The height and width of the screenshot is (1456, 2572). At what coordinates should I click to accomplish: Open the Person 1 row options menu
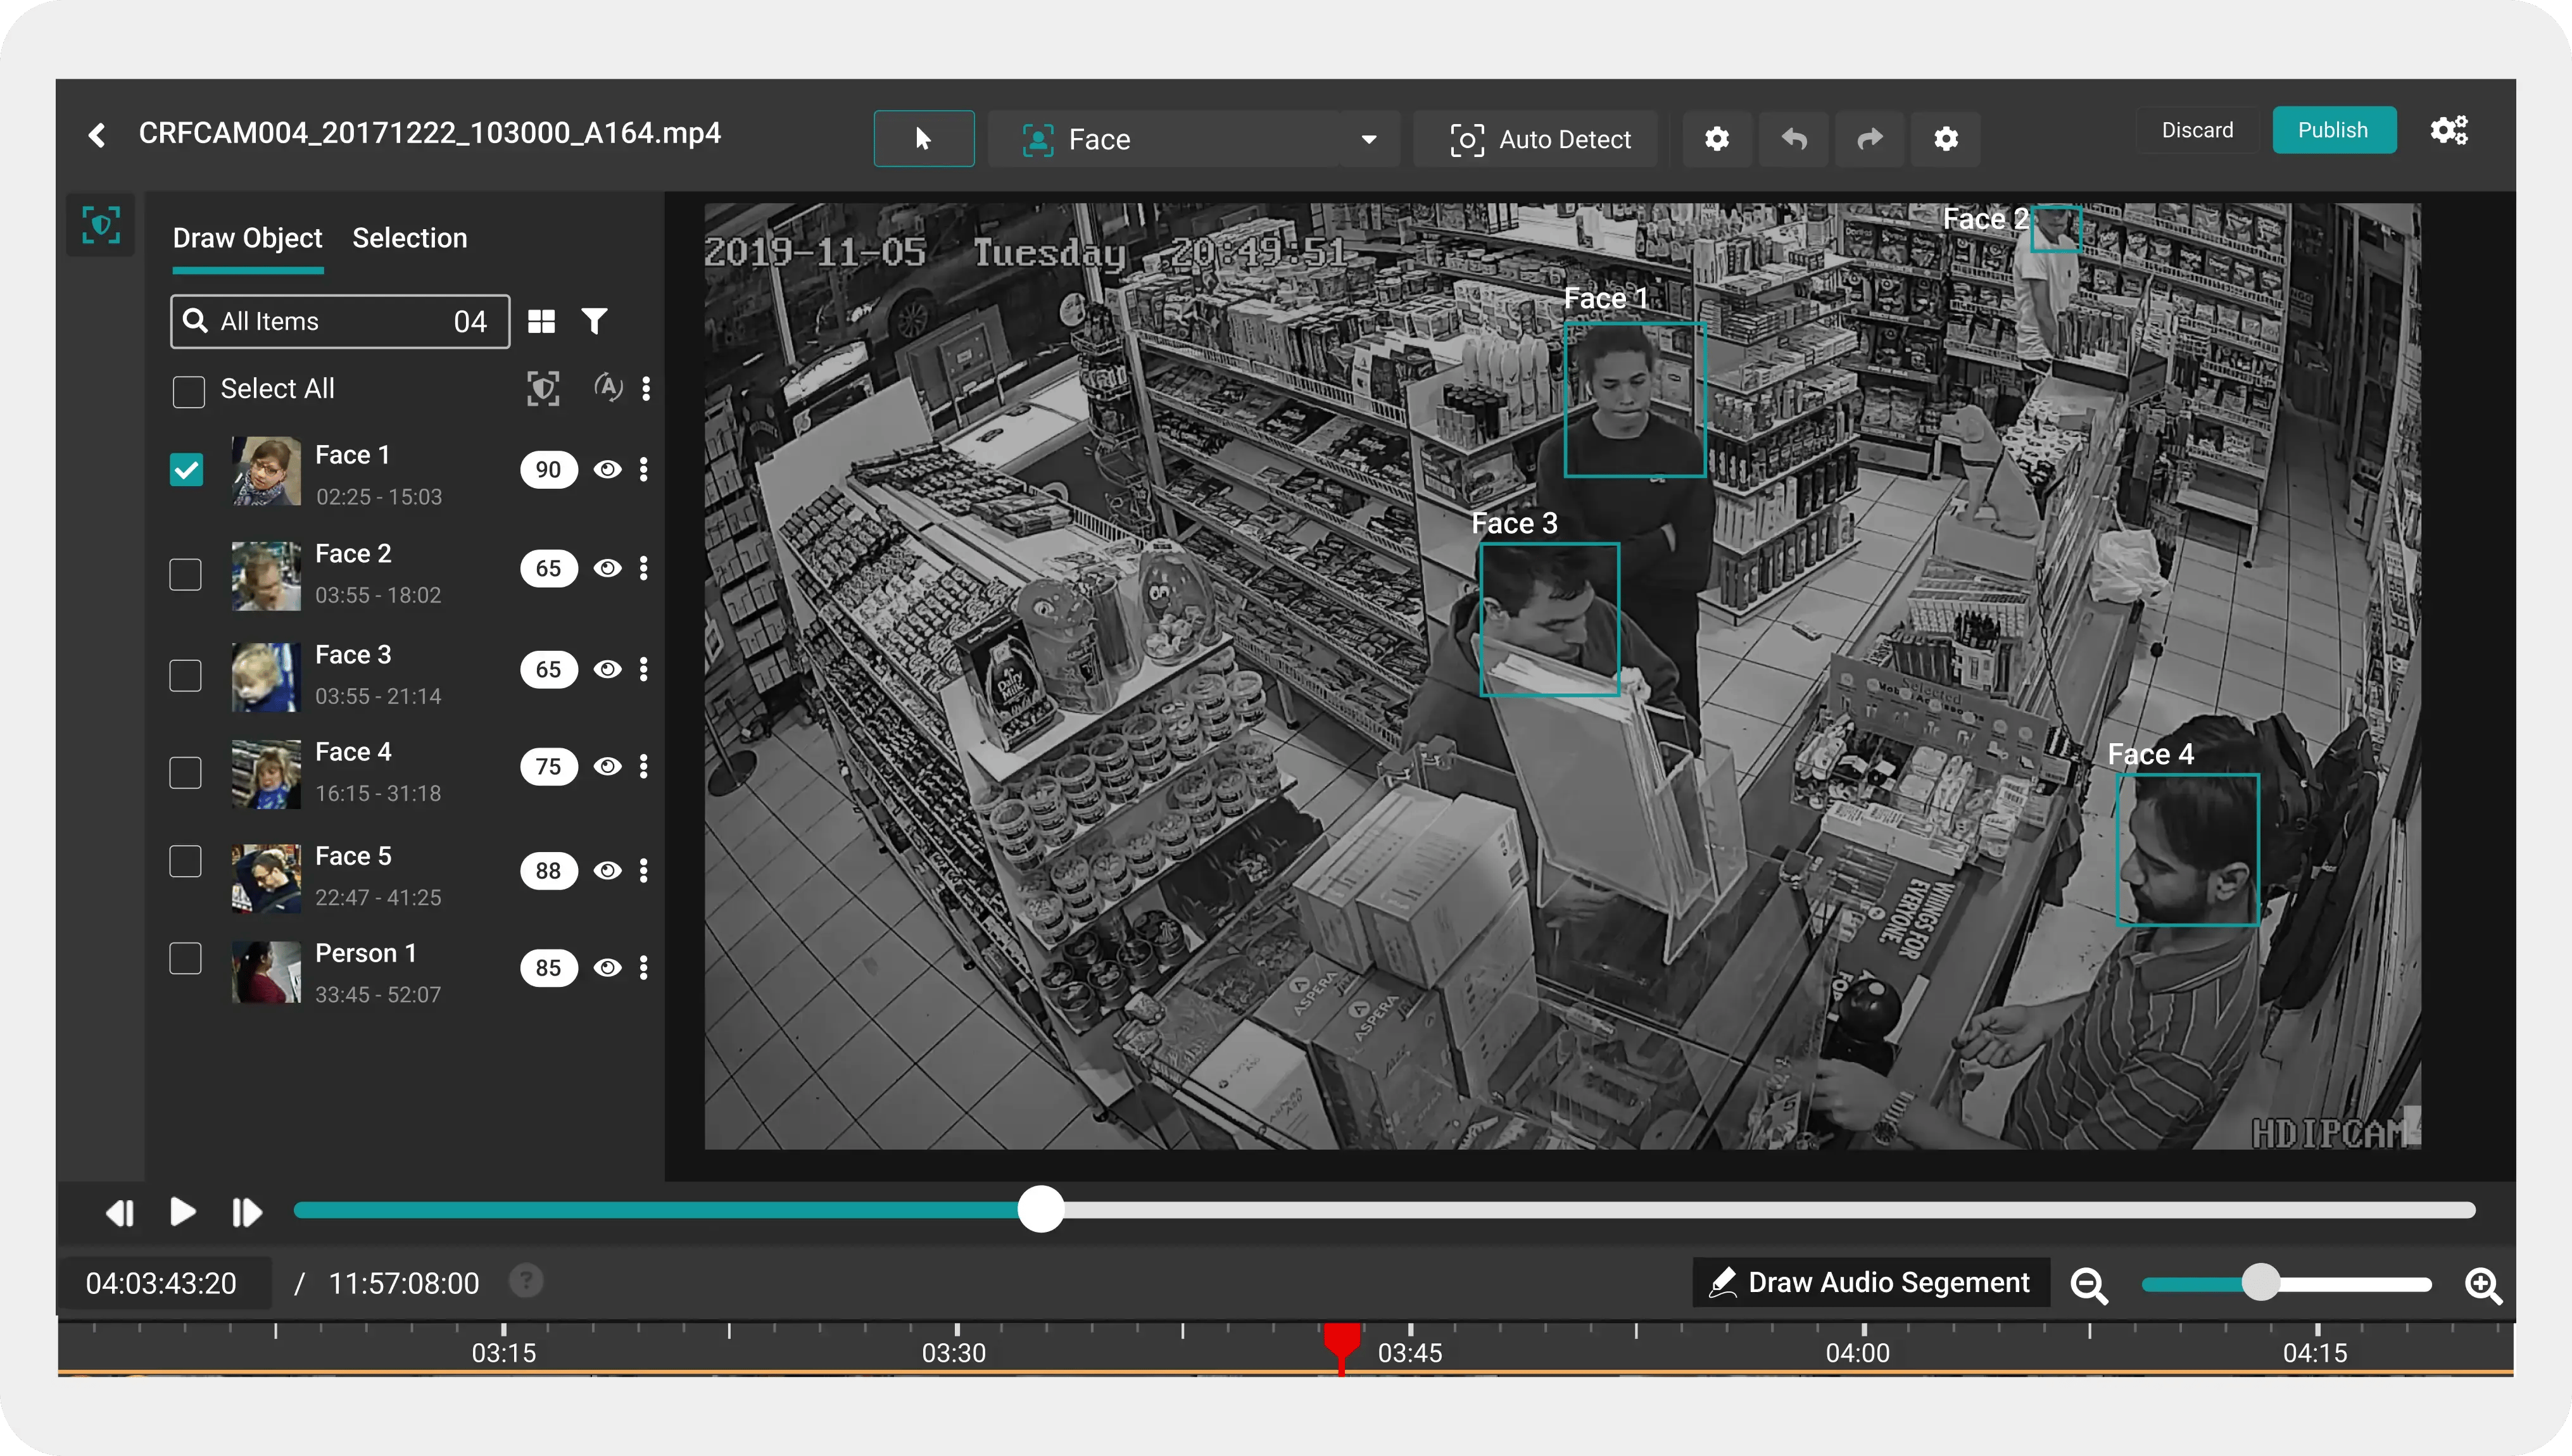[644, 967]
